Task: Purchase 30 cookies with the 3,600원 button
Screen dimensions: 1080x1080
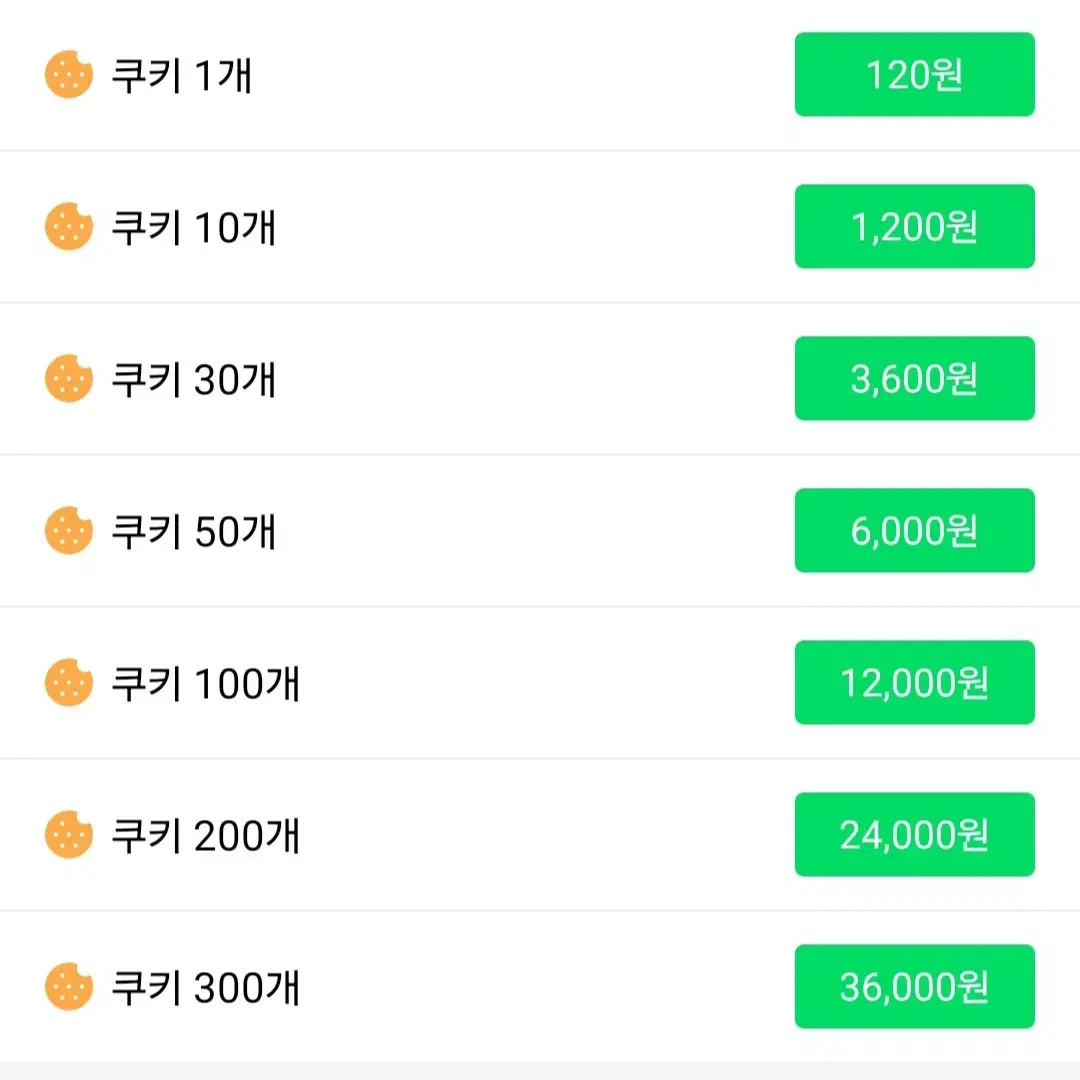Action: click(915, 379)
